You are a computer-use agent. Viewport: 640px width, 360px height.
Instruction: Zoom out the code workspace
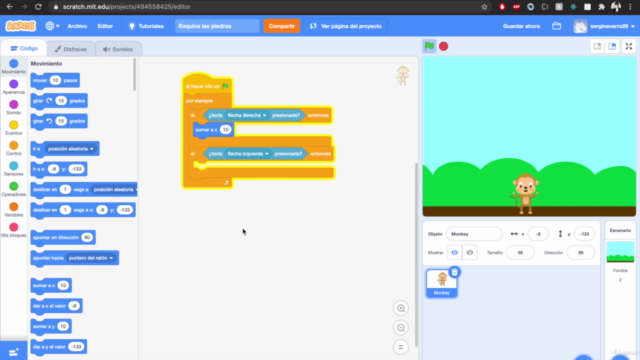pyautogui.click(x=401, y=328)
